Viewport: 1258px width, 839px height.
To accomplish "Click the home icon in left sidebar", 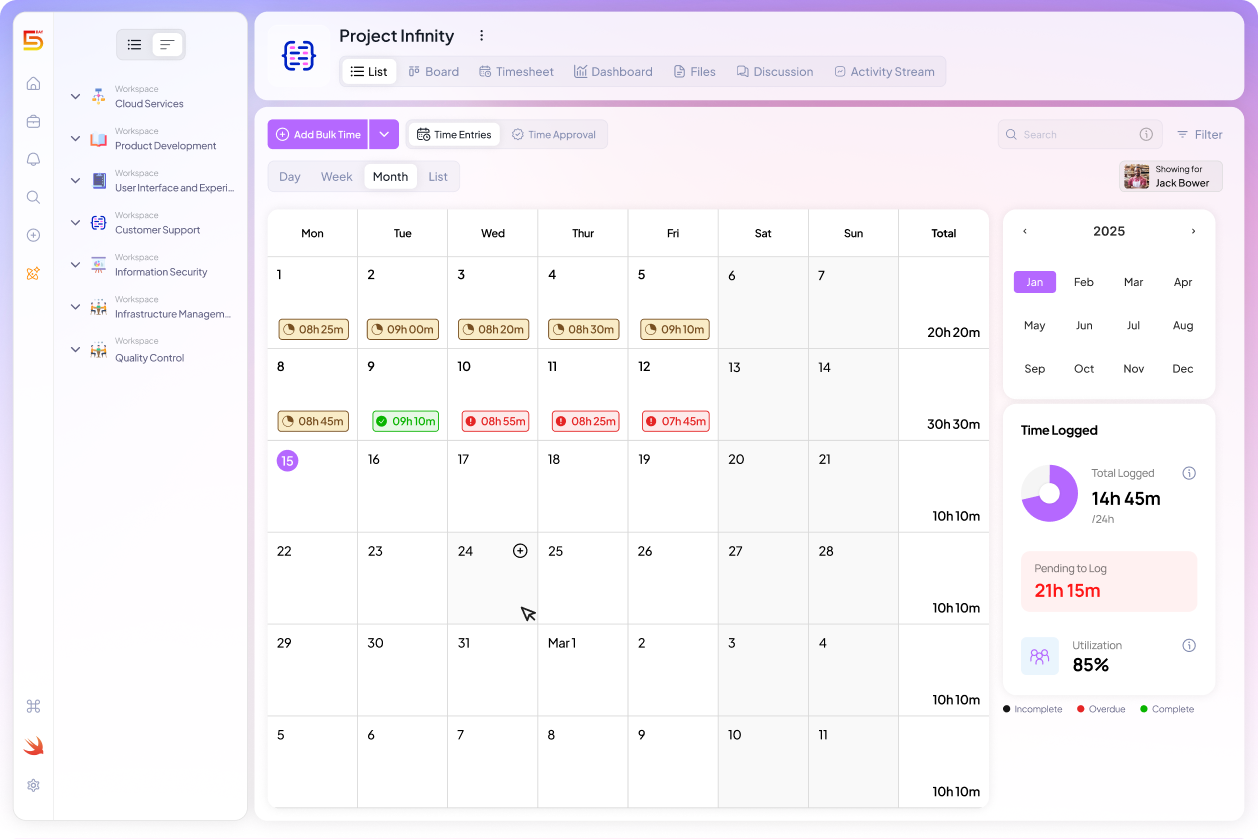I will tap(33, 84).
